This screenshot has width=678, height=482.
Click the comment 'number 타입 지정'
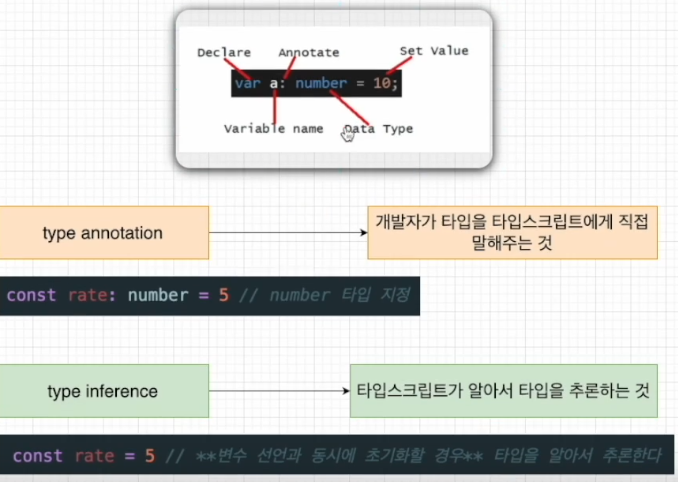(339, 295)
